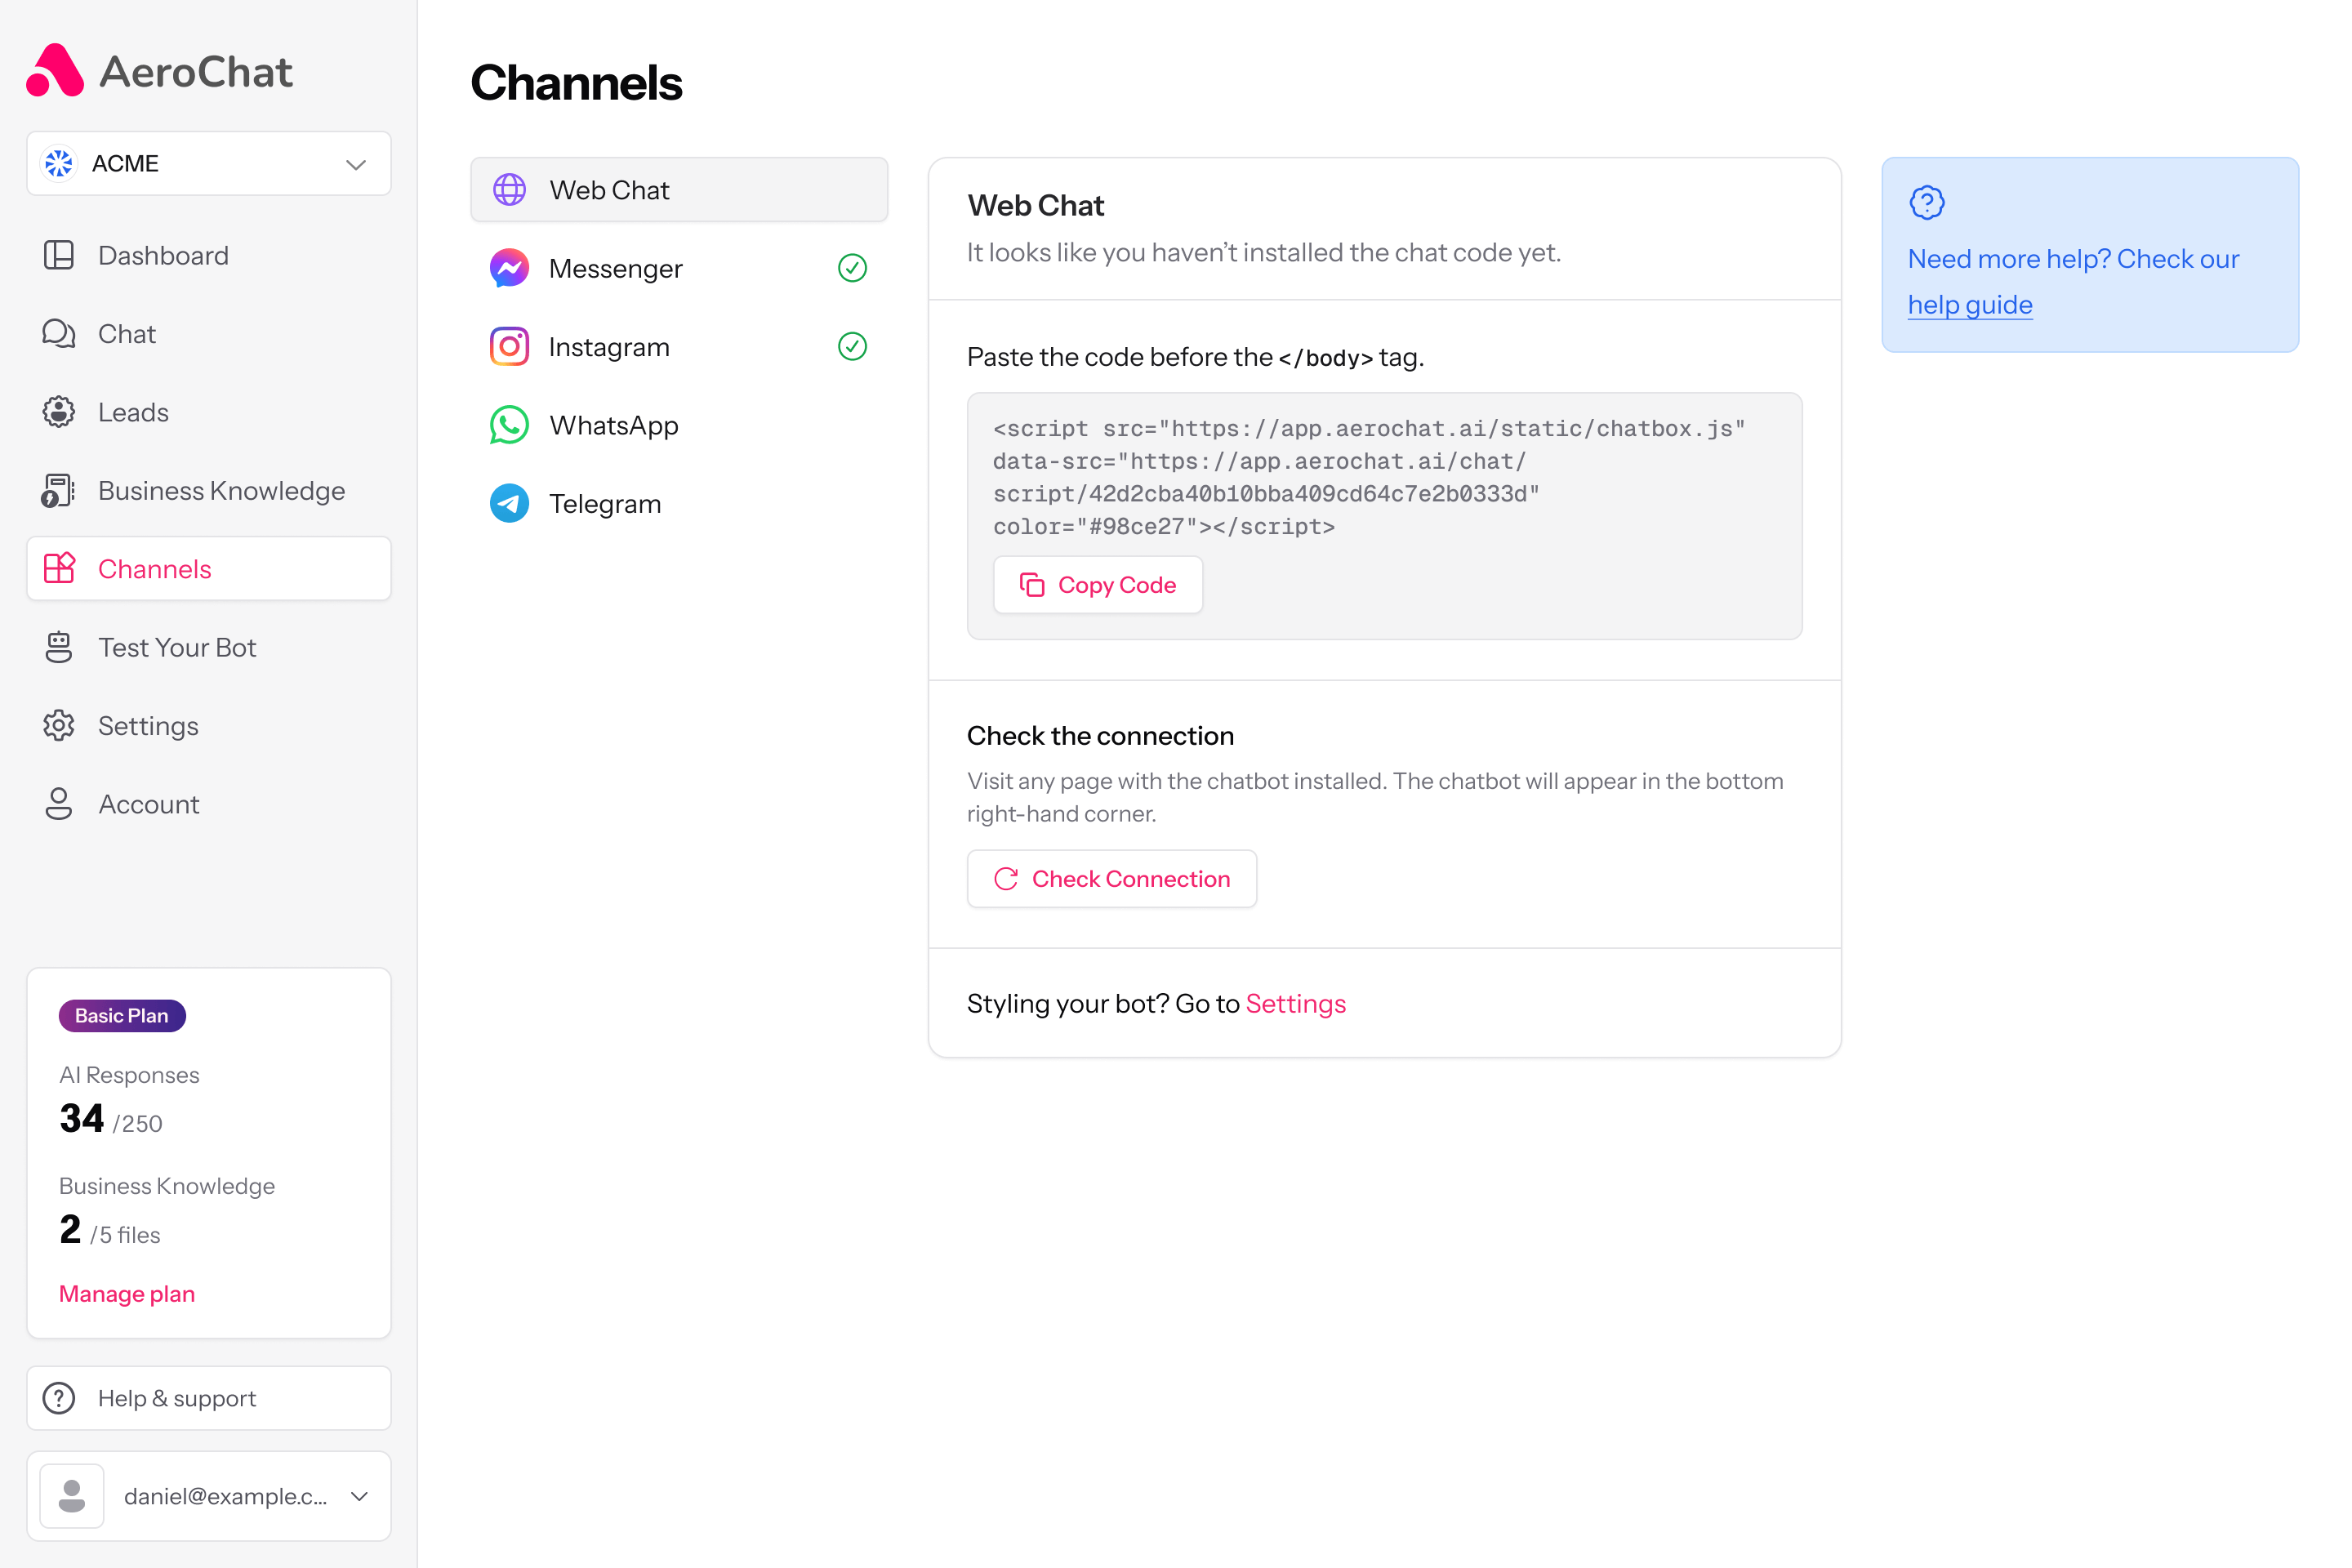Select the Telegram channel
Image resolution: width=2352 pixels, height=1568 pixels.
pos(605,503)
